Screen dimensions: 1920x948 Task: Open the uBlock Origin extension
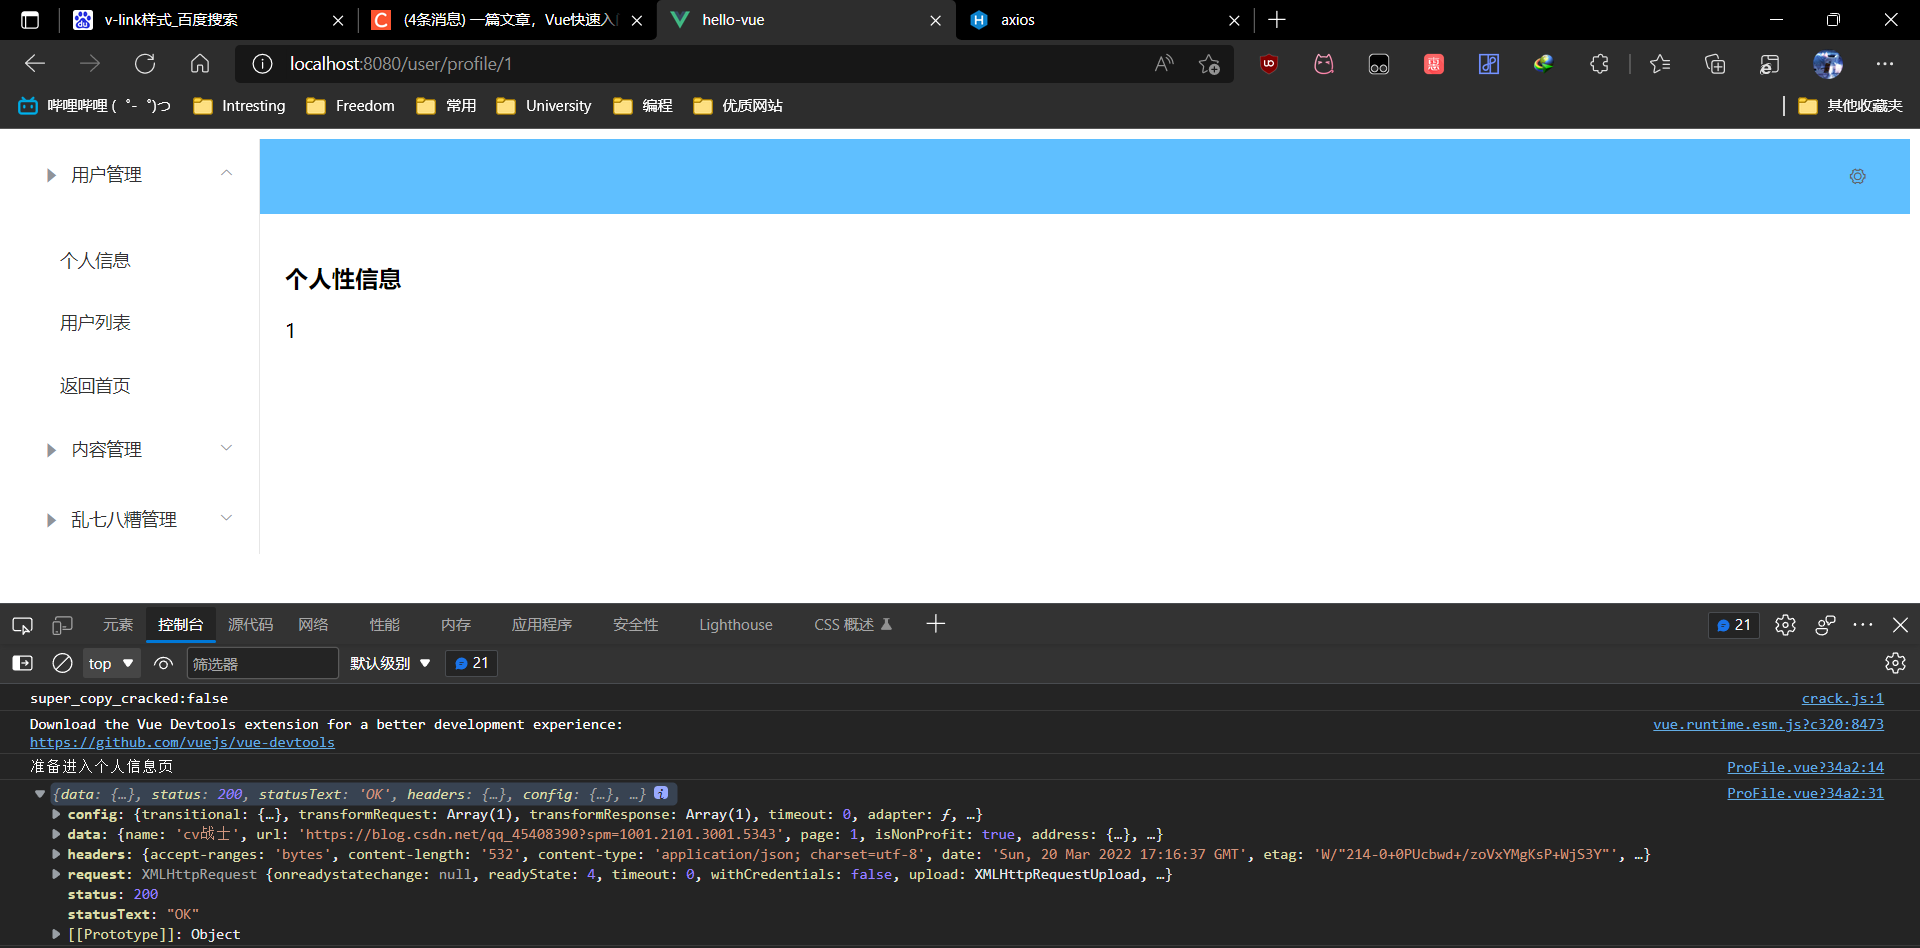pyautogui.click(x=1269, y=64)
